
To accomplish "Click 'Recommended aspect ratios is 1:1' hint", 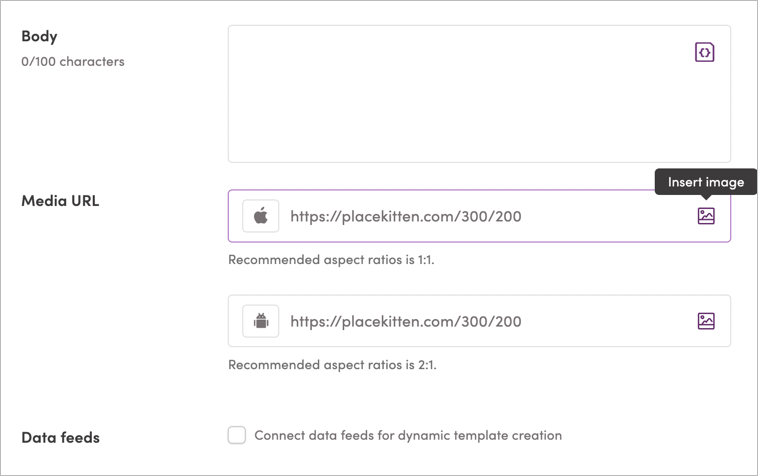I will point(331,260).
